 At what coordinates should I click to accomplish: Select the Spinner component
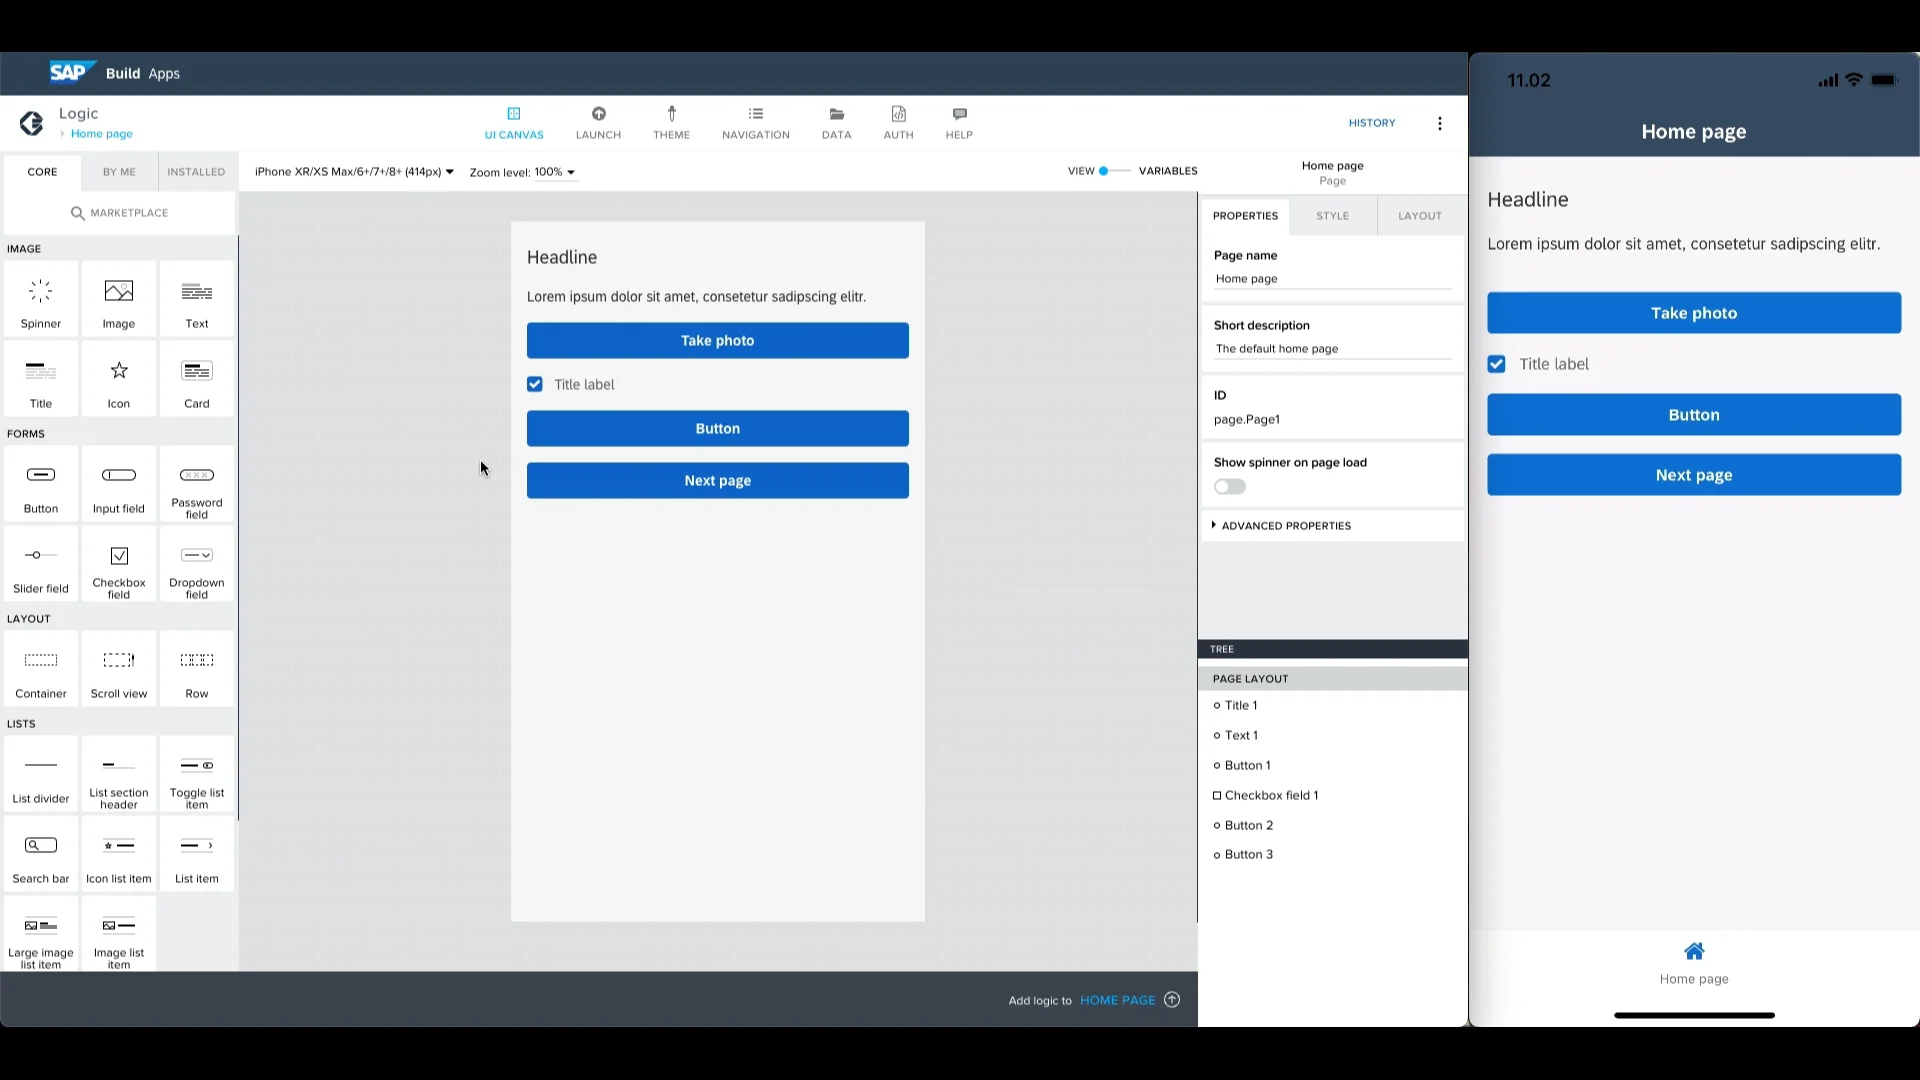point(40,299)
